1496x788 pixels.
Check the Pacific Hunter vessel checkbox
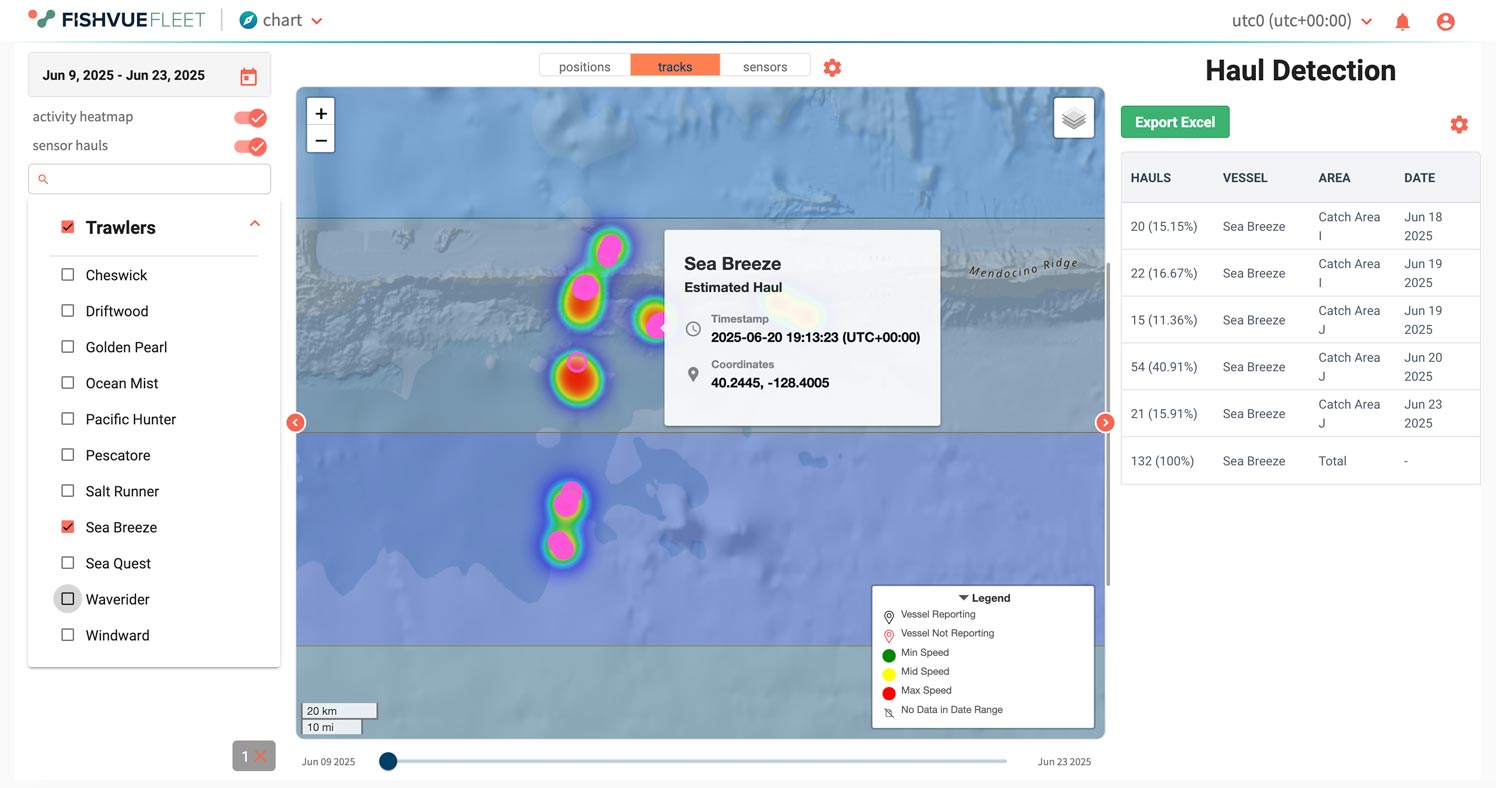coord(68,419)
